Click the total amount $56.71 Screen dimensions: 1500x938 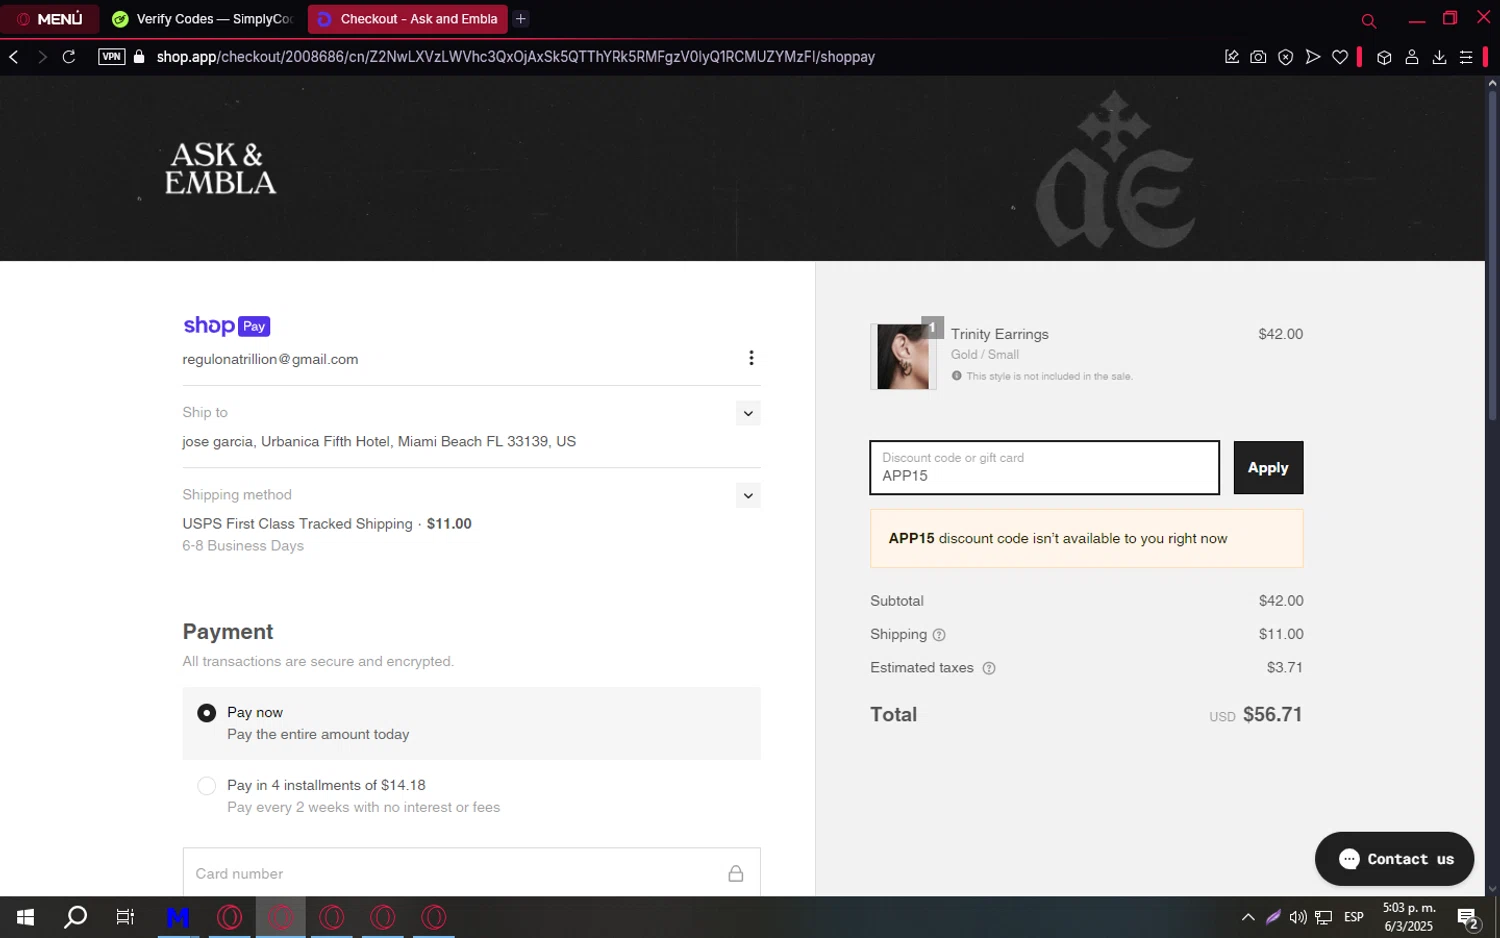tap(1272, 714)
